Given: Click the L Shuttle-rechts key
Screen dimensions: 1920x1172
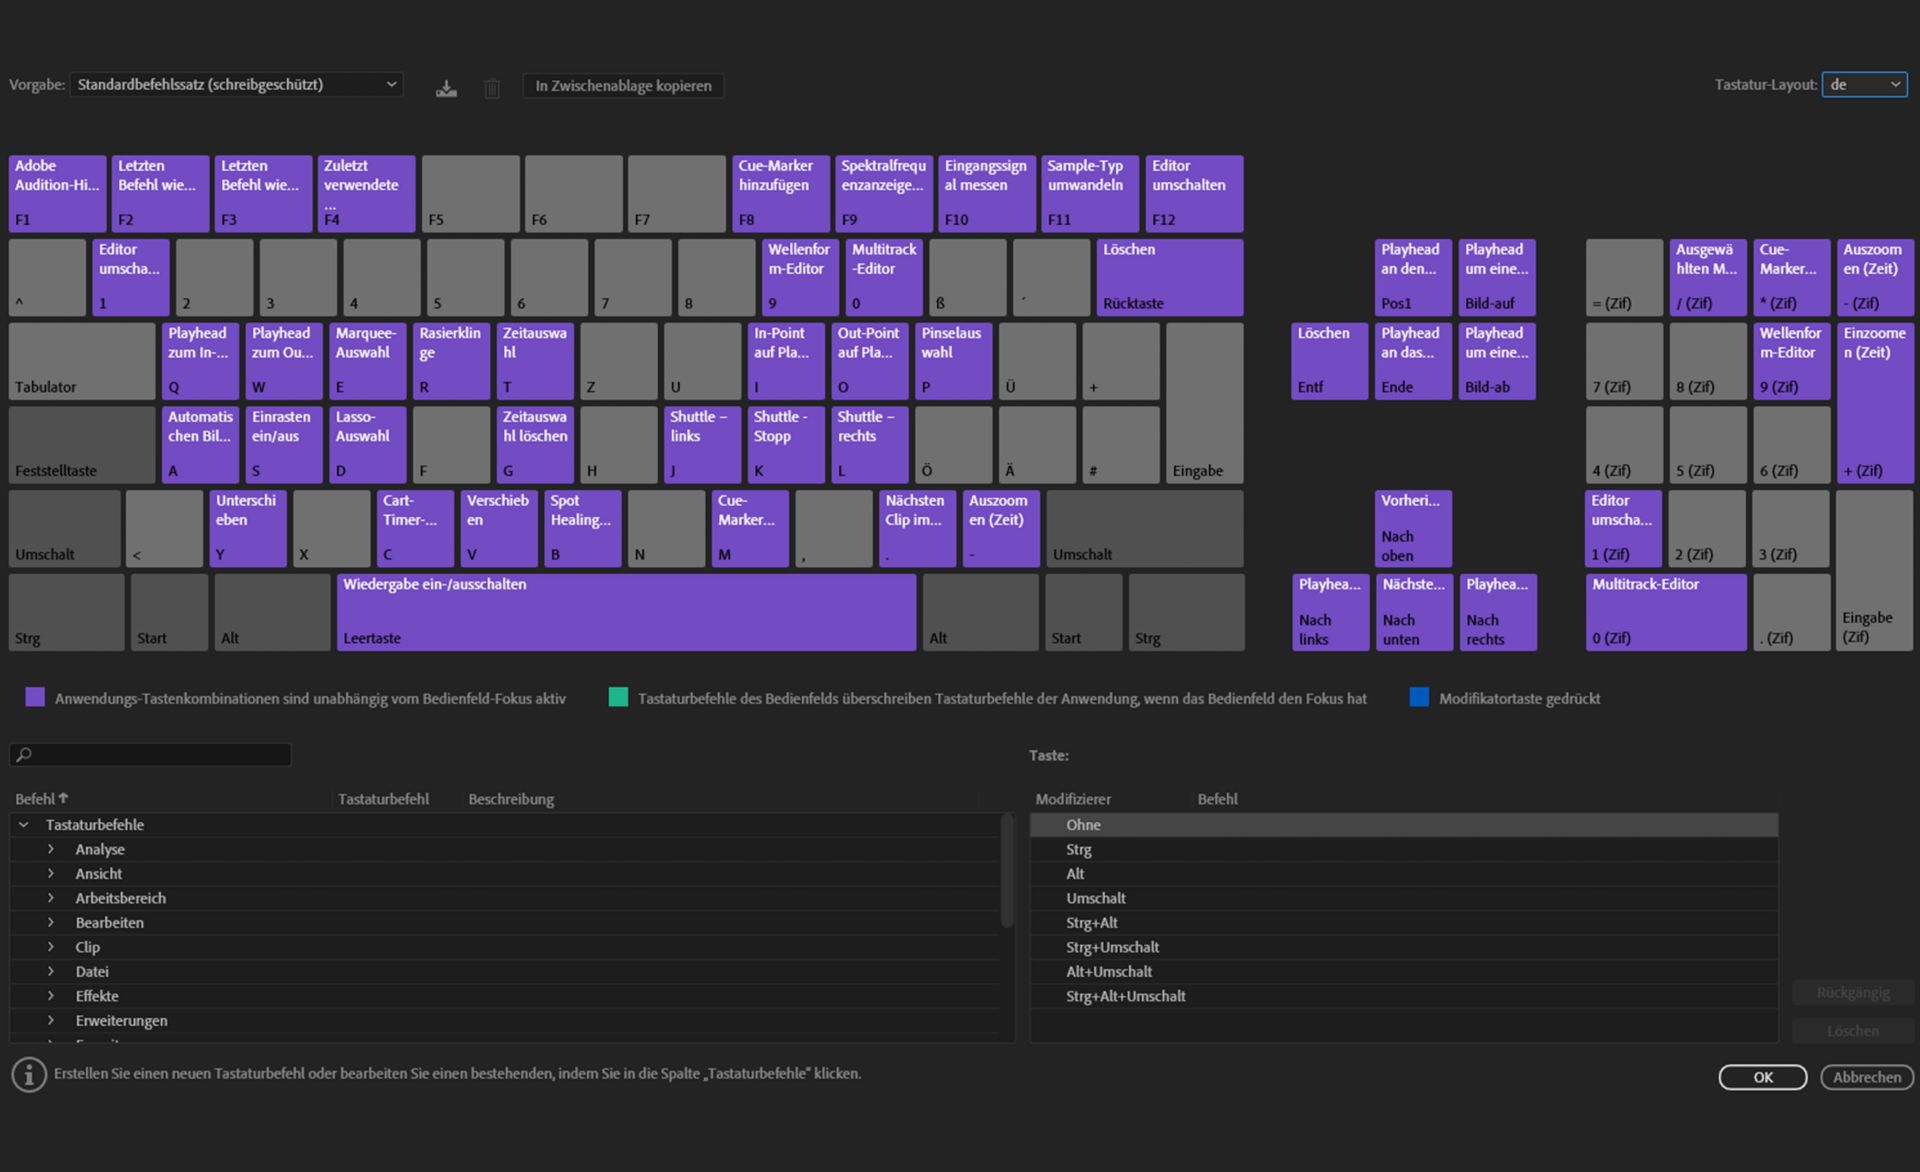Looking at the screenshot, I should [870, 445].
